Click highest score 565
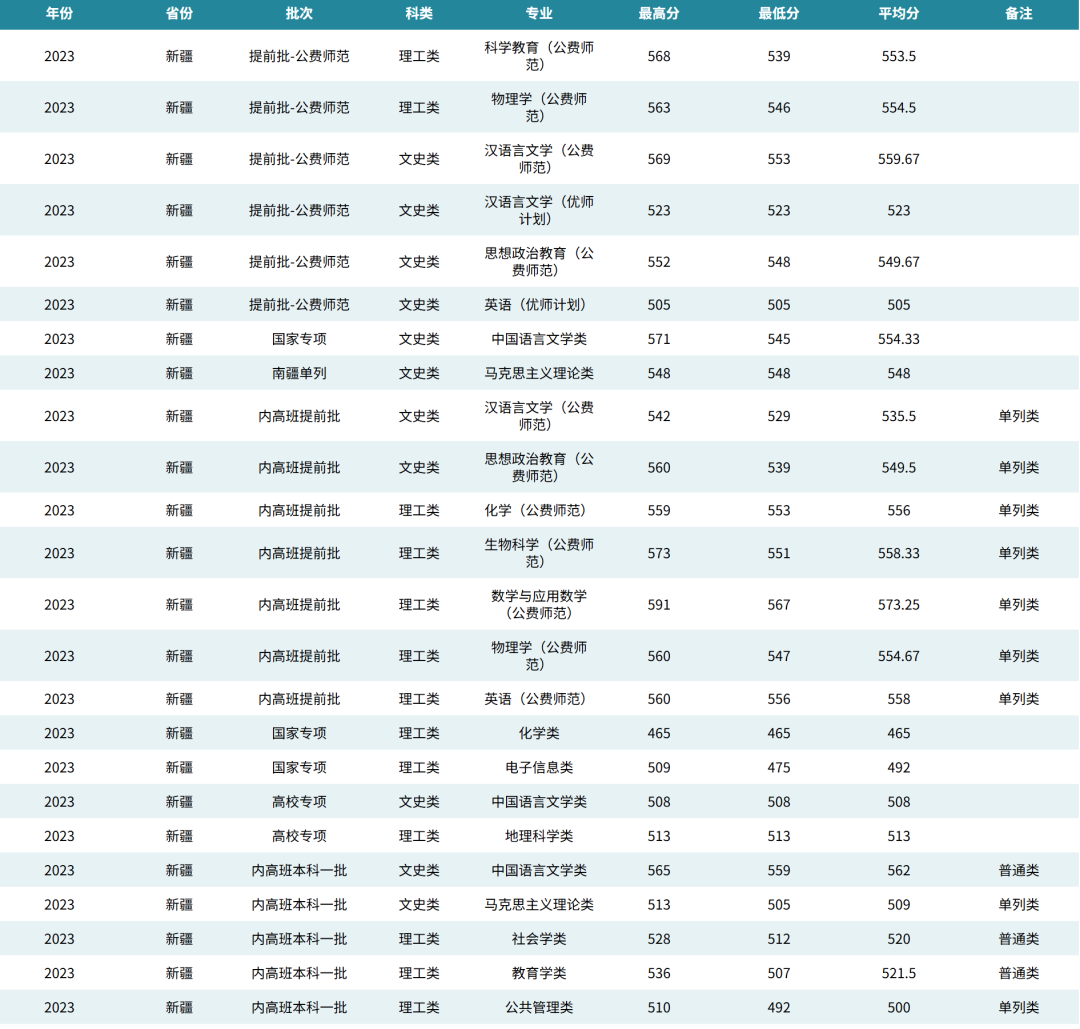The image size is (1080, 1029). pyautogui.click(x=658, y=871)
